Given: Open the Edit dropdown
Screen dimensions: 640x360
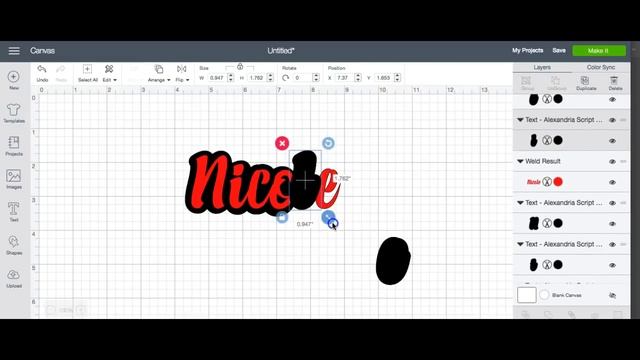Looking at the screenshot, I should click(x=109, y=73).
